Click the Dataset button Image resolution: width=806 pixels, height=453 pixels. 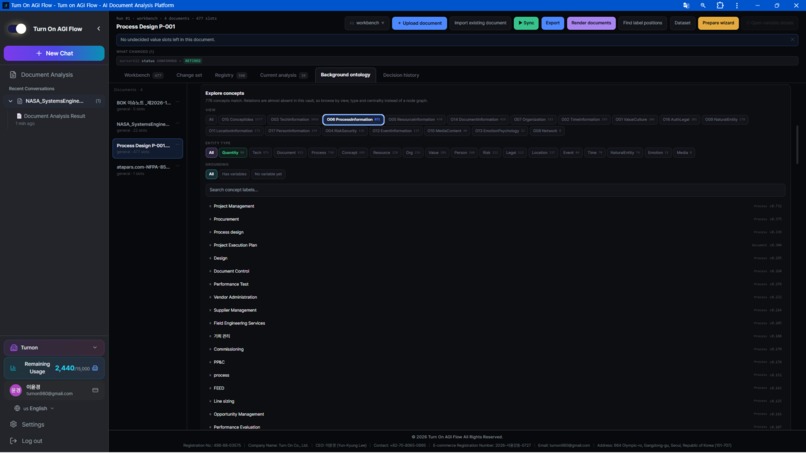(682, 23)
